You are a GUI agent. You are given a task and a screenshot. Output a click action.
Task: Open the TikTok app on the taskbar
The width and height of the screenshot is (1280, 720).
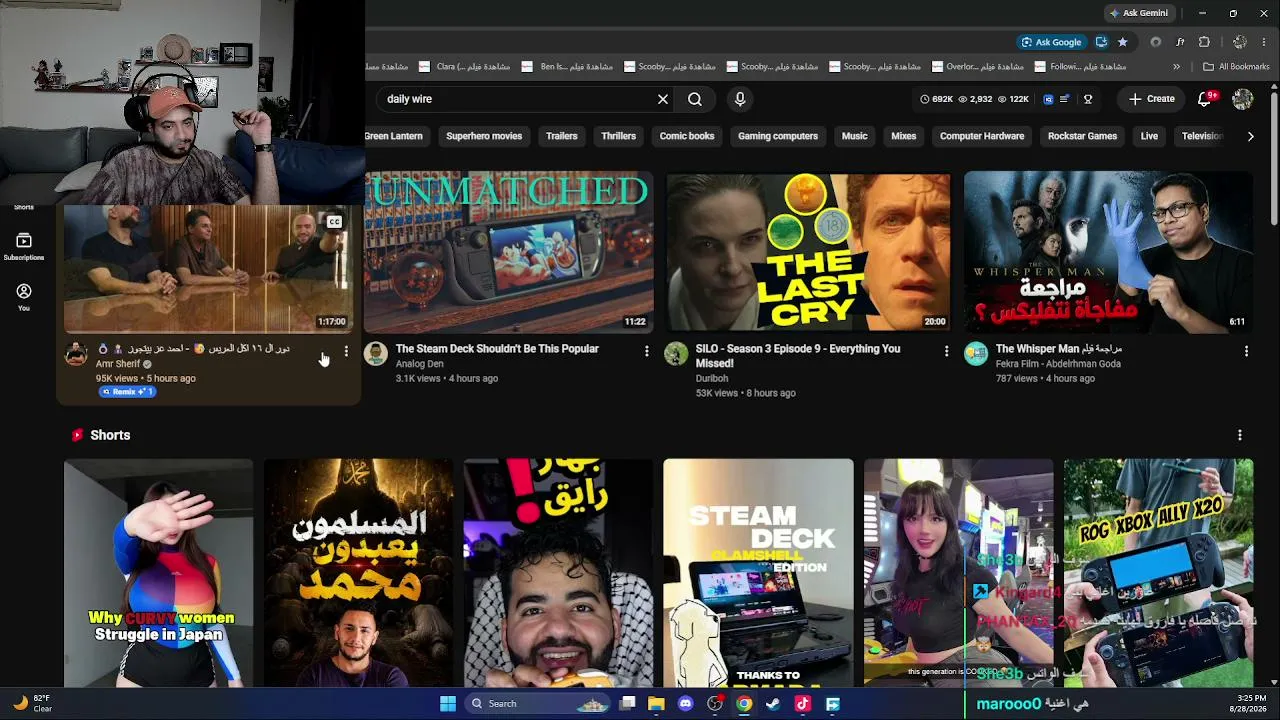click(803, 704)
